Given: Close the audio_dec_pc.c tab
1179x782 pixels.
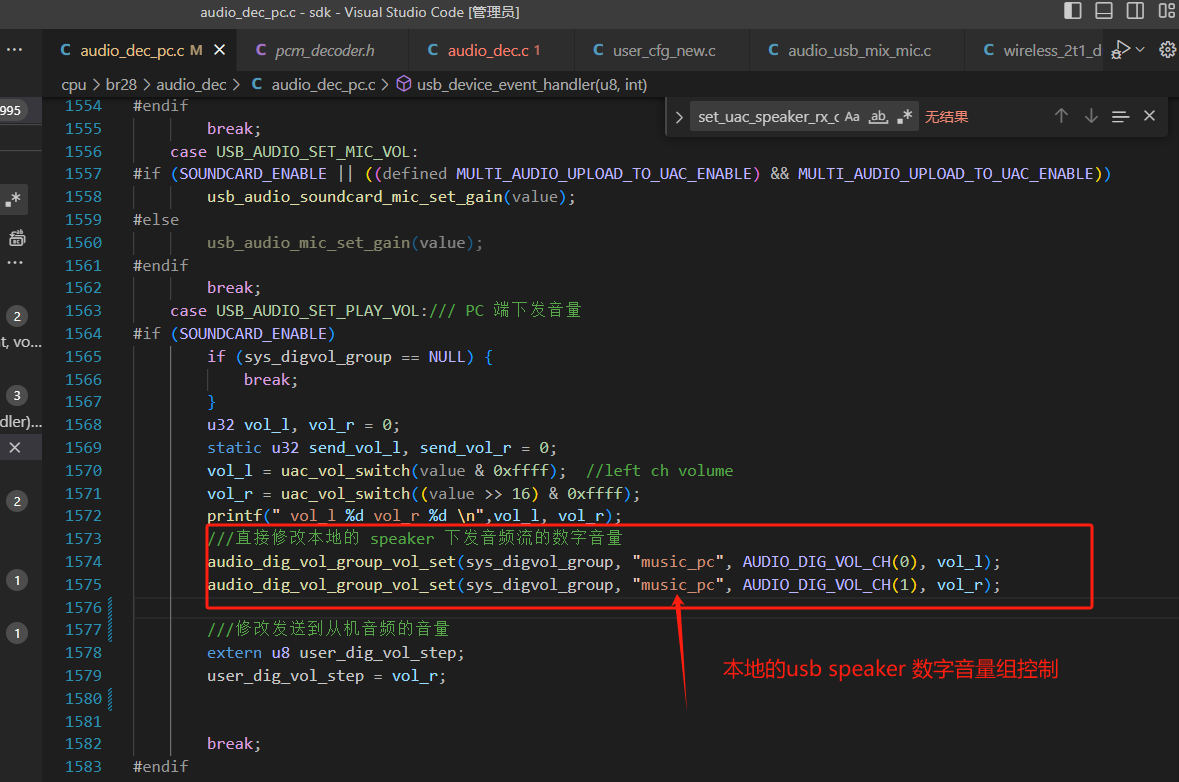Looking at the screenshot, I should (x=220, y=50).
